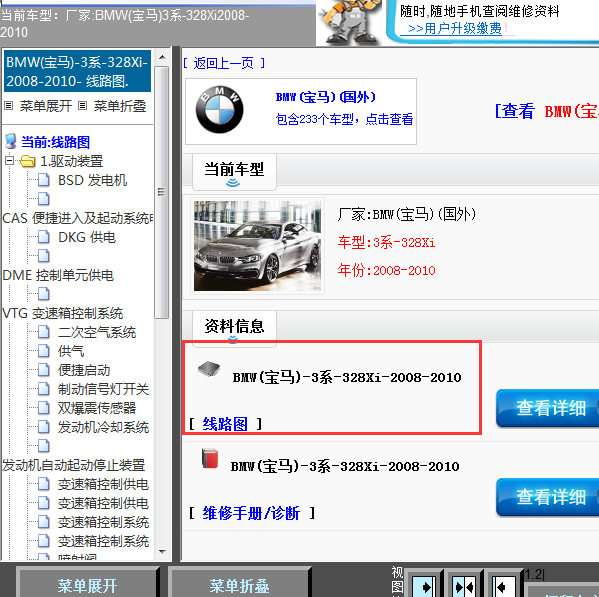This screenshot has height=597, width=599.
Task: Collapse the 1.驱动装置 tree node
Action: 10,161
